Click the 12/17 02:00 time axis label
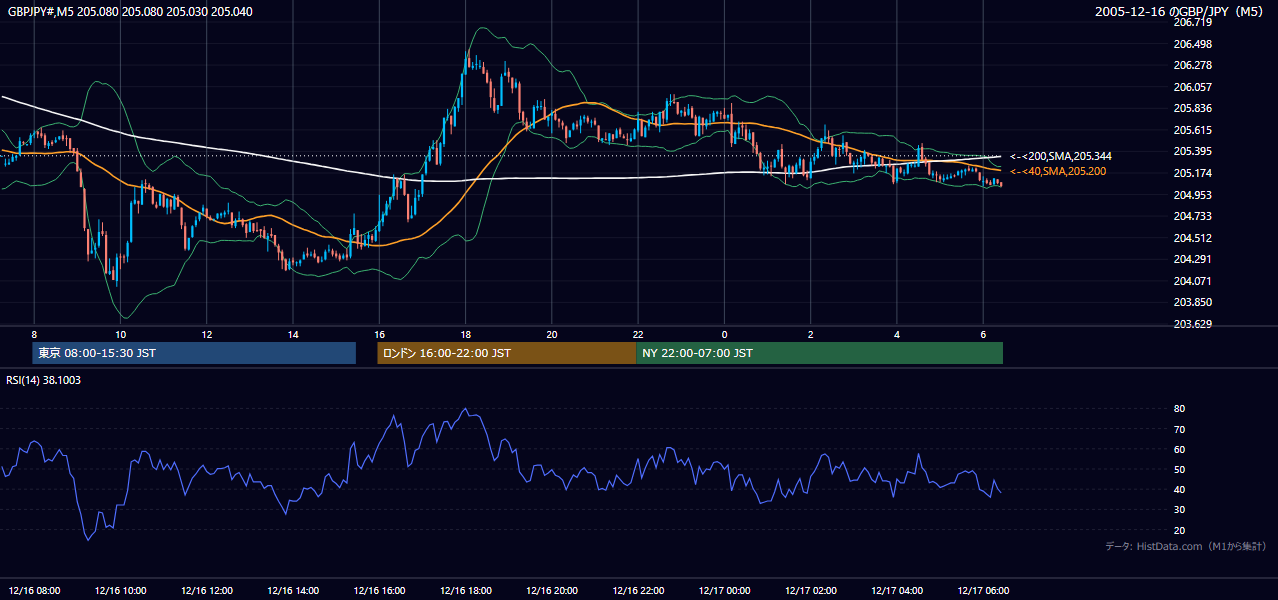The image size is (1278, 600). (811, 591)
